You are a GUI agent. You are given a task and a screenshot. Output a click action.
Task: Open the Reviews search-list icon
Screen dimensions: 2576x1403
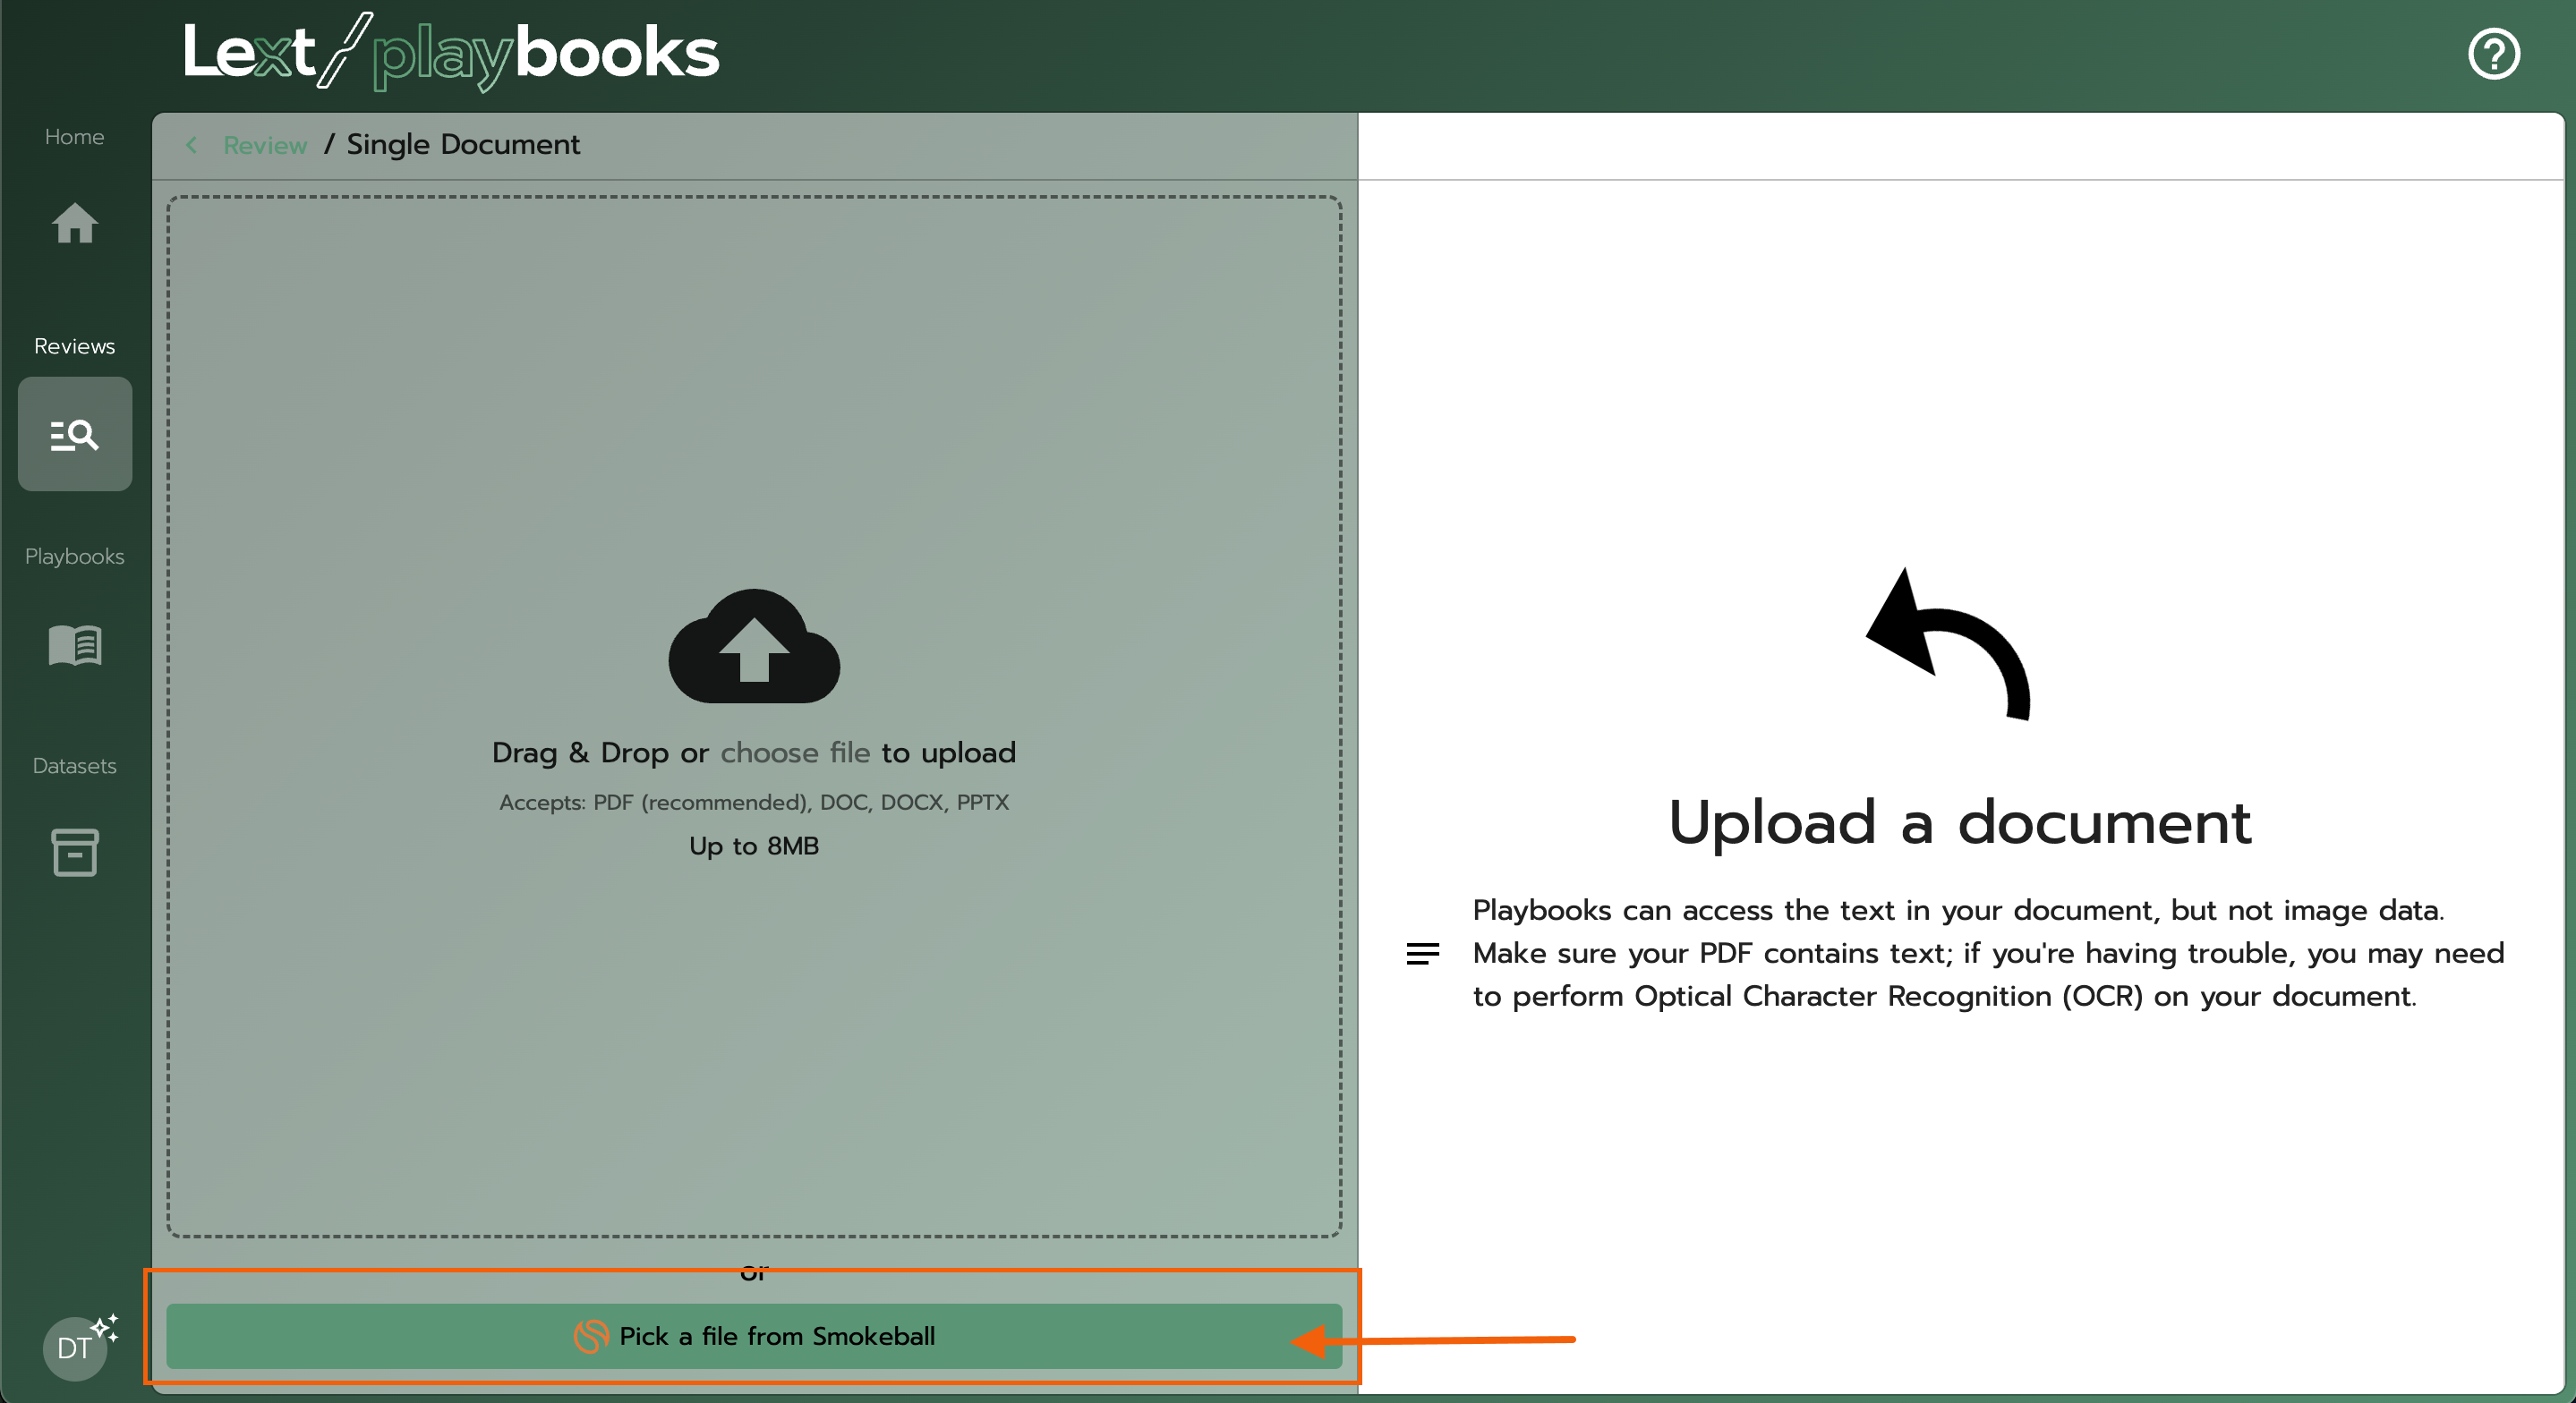tap(75, 434)
